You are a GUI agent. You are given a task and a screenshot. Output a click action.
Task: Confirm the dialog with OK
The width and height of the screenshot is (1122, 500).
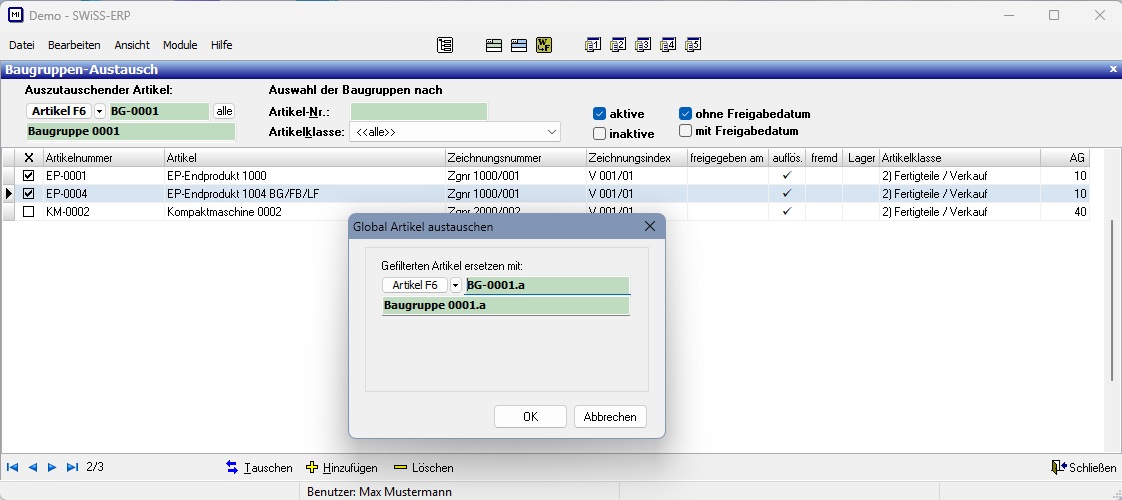530,417
